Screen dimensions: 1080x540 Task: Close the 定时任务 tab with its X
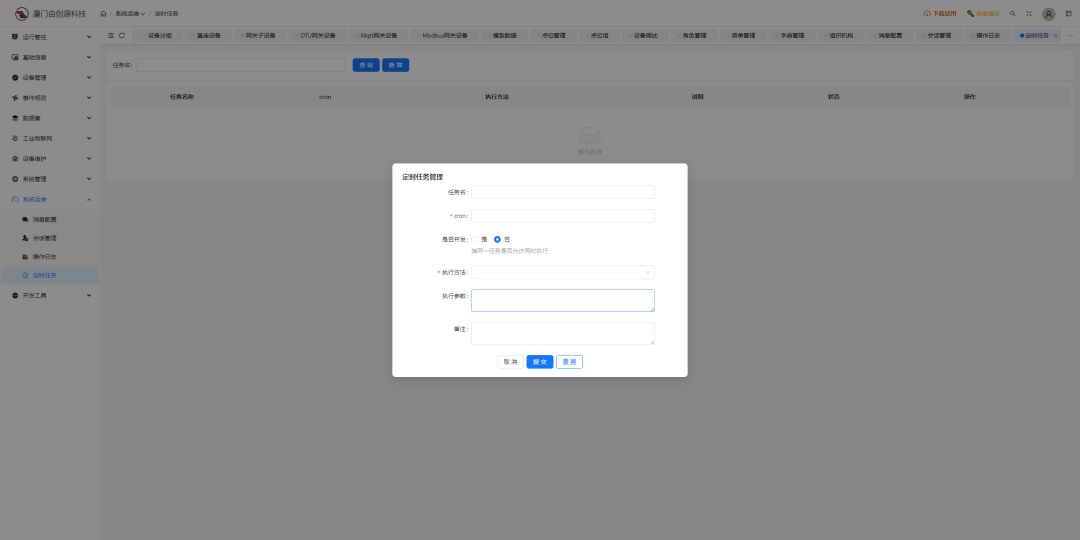pos(1056,35)
